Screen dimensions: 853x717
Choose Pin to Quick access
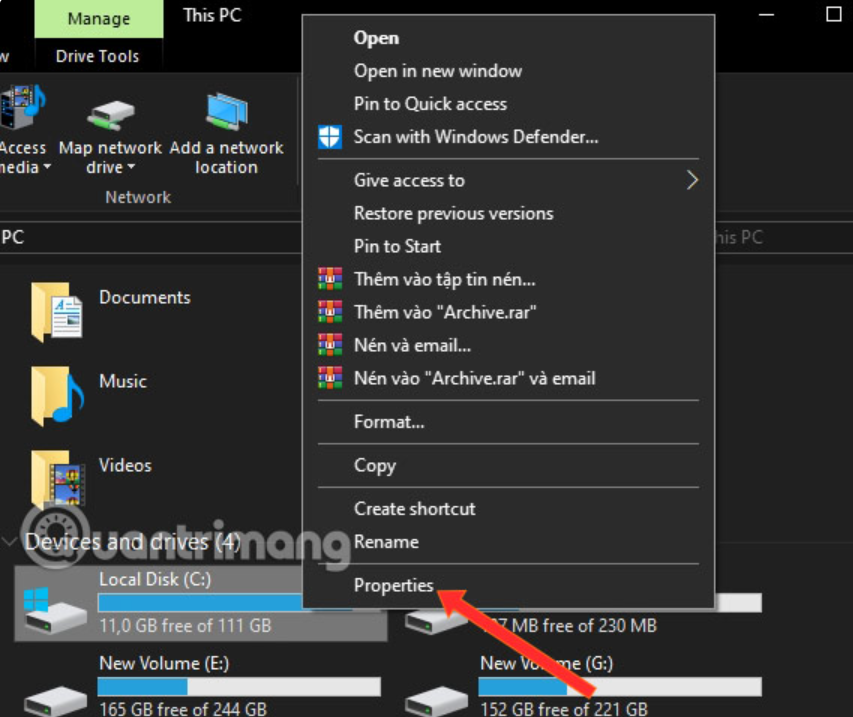(x=430, y=104)
